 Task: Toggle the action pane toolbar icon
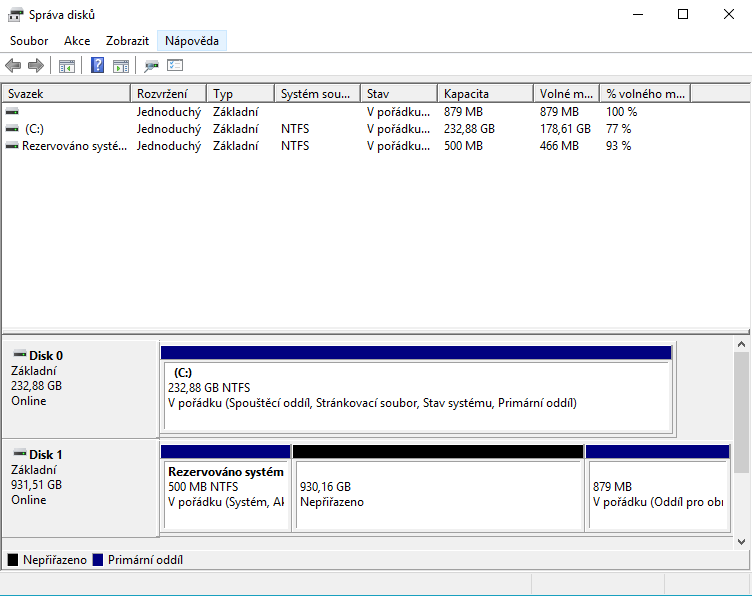point(121,66)
